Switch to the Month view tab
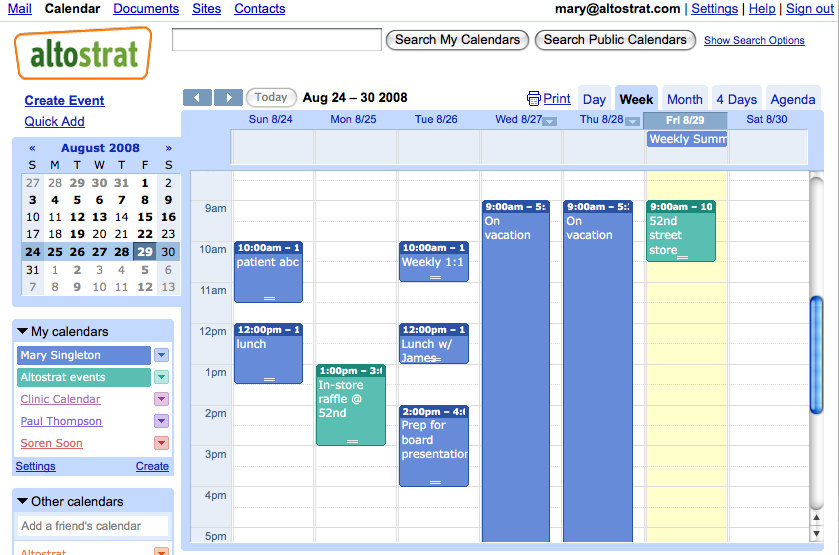The width and height of the screenshot is (839, 555). pos(684,99)
